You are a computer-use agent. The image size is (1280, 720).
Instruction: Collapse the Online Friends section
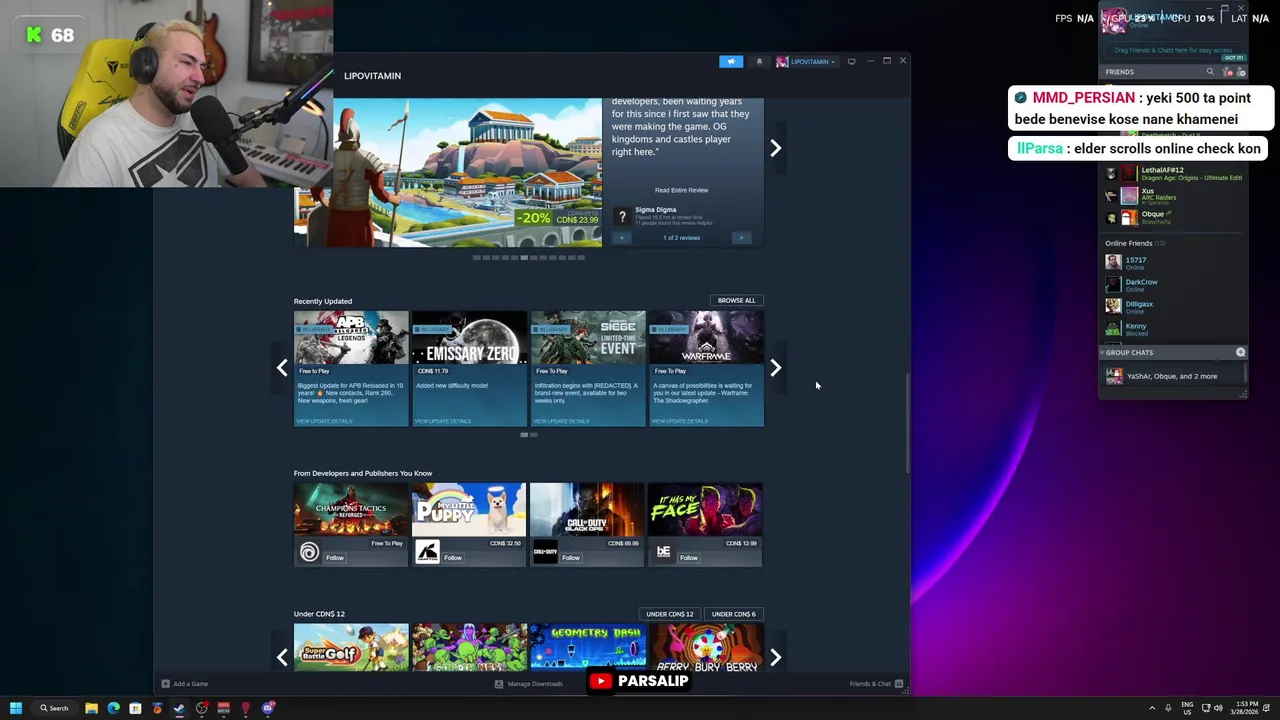[x=1134, y=243]
